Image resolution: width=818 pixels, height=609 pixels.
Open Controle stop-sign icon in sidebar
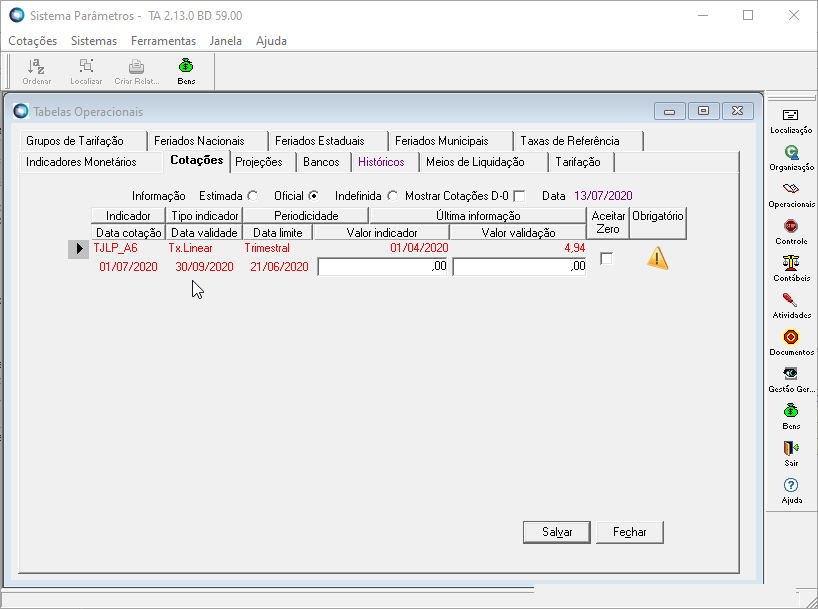pos(791,232)
